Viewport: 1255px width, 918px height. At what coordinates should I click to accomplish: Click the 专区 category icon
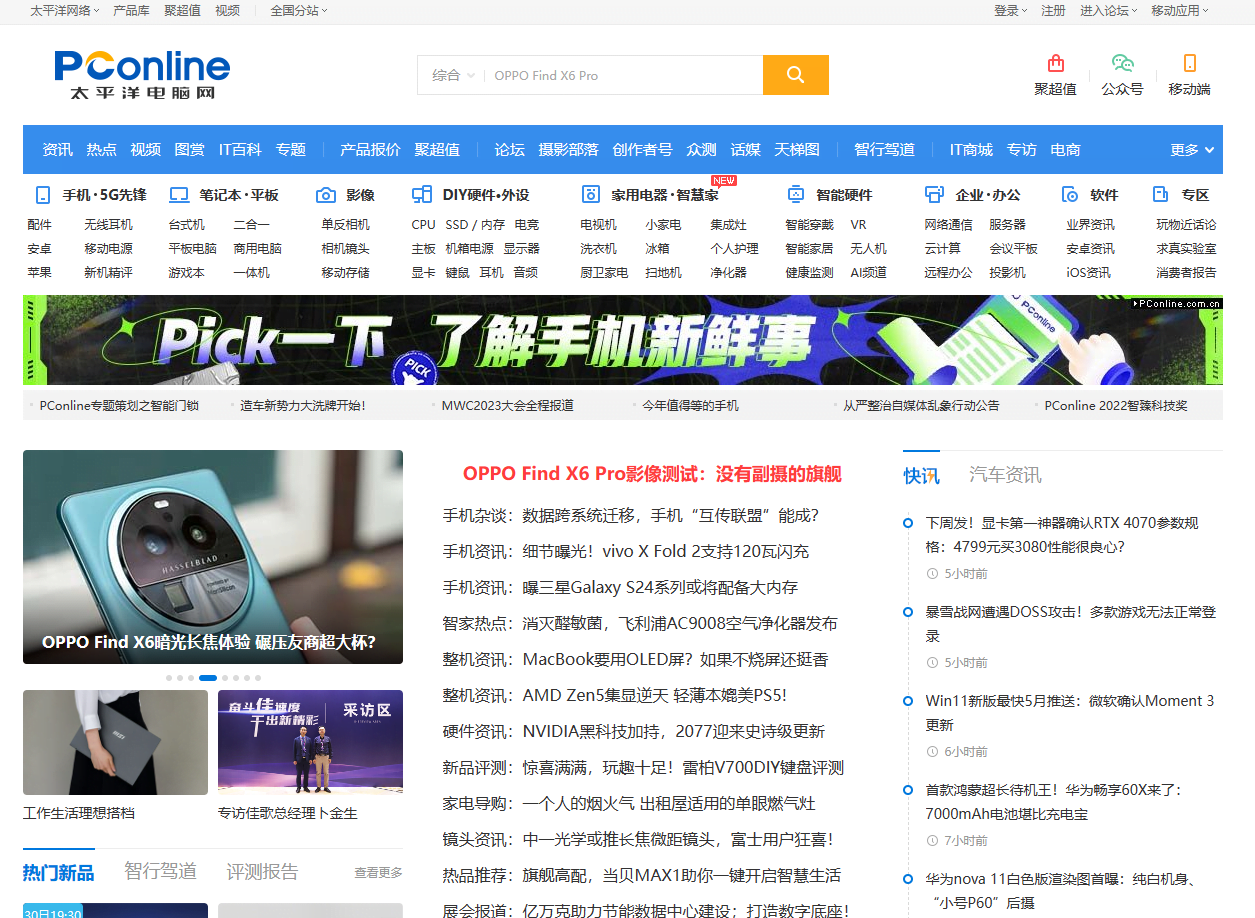(x=1161, y=195)
